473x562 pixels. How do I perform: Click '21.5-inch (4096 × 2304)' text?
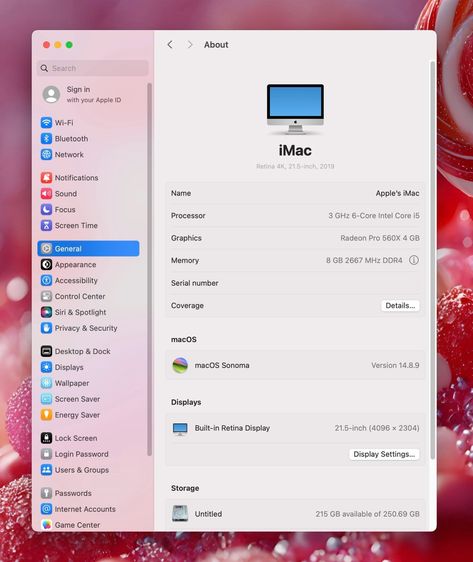point(377,428)
